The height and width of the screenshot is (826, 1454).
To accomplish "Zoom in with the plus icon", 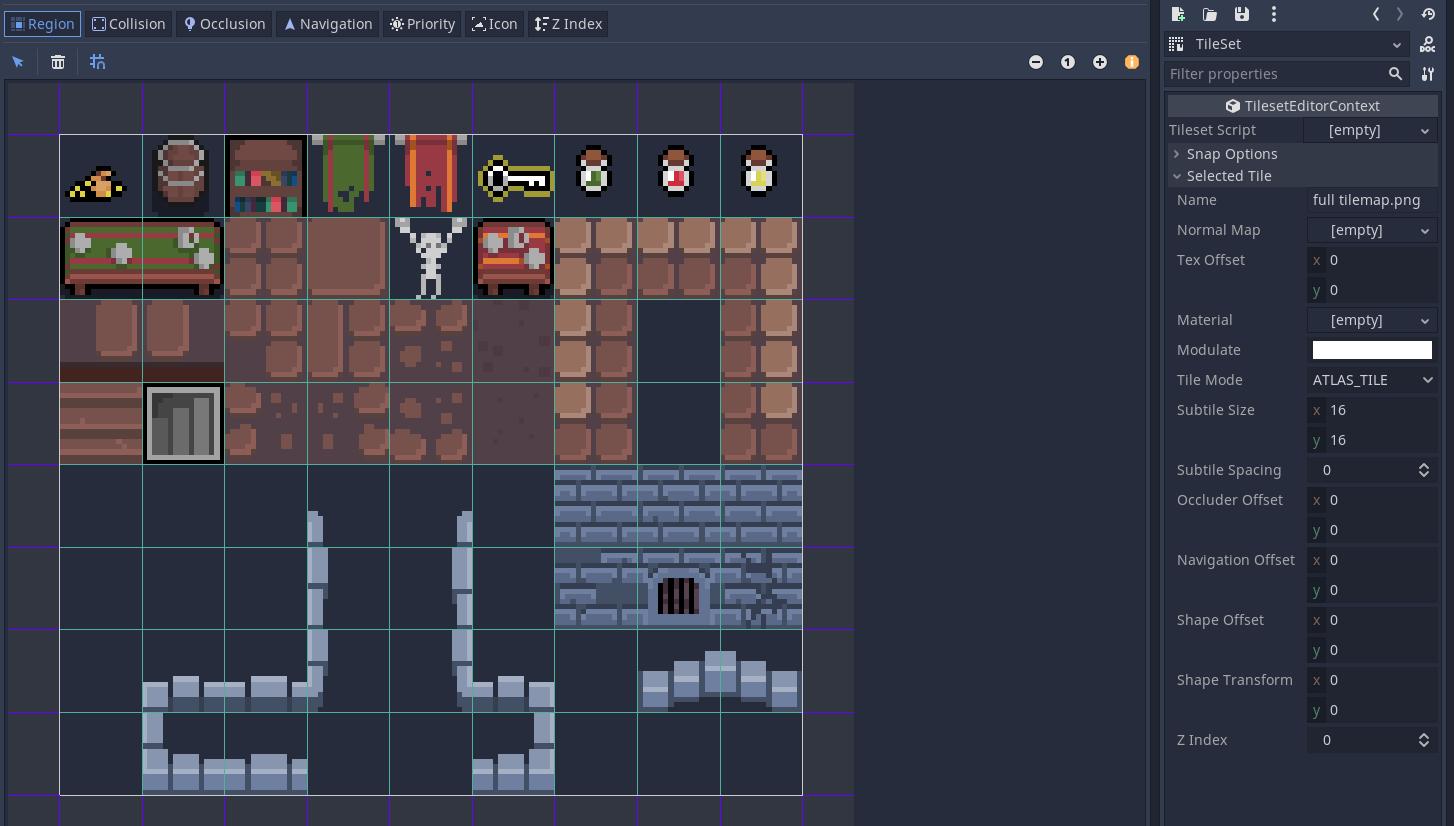I will click(x=1100, y=62).
